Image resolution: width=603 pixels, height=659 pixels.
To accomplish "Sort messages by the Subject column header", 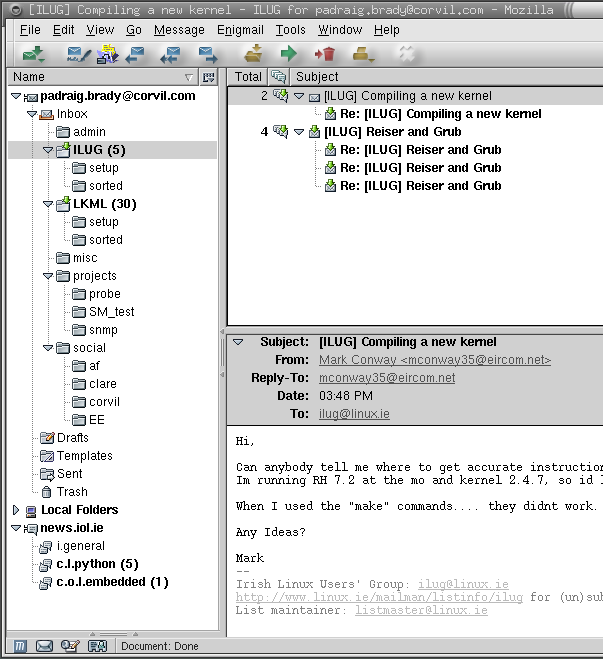I will tap(447, 77).
